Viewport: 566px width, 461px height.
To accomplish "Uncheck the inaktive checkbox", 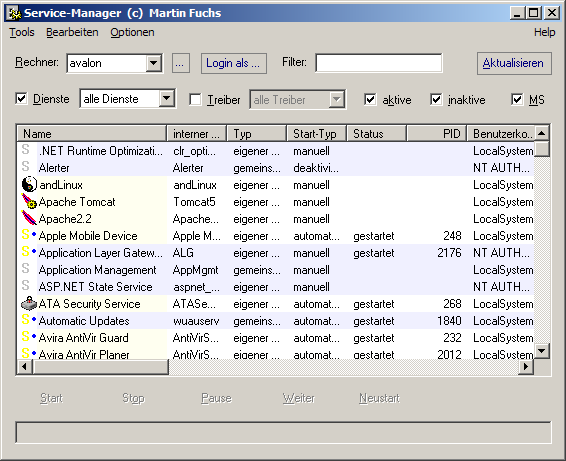I will pos(436,100).
